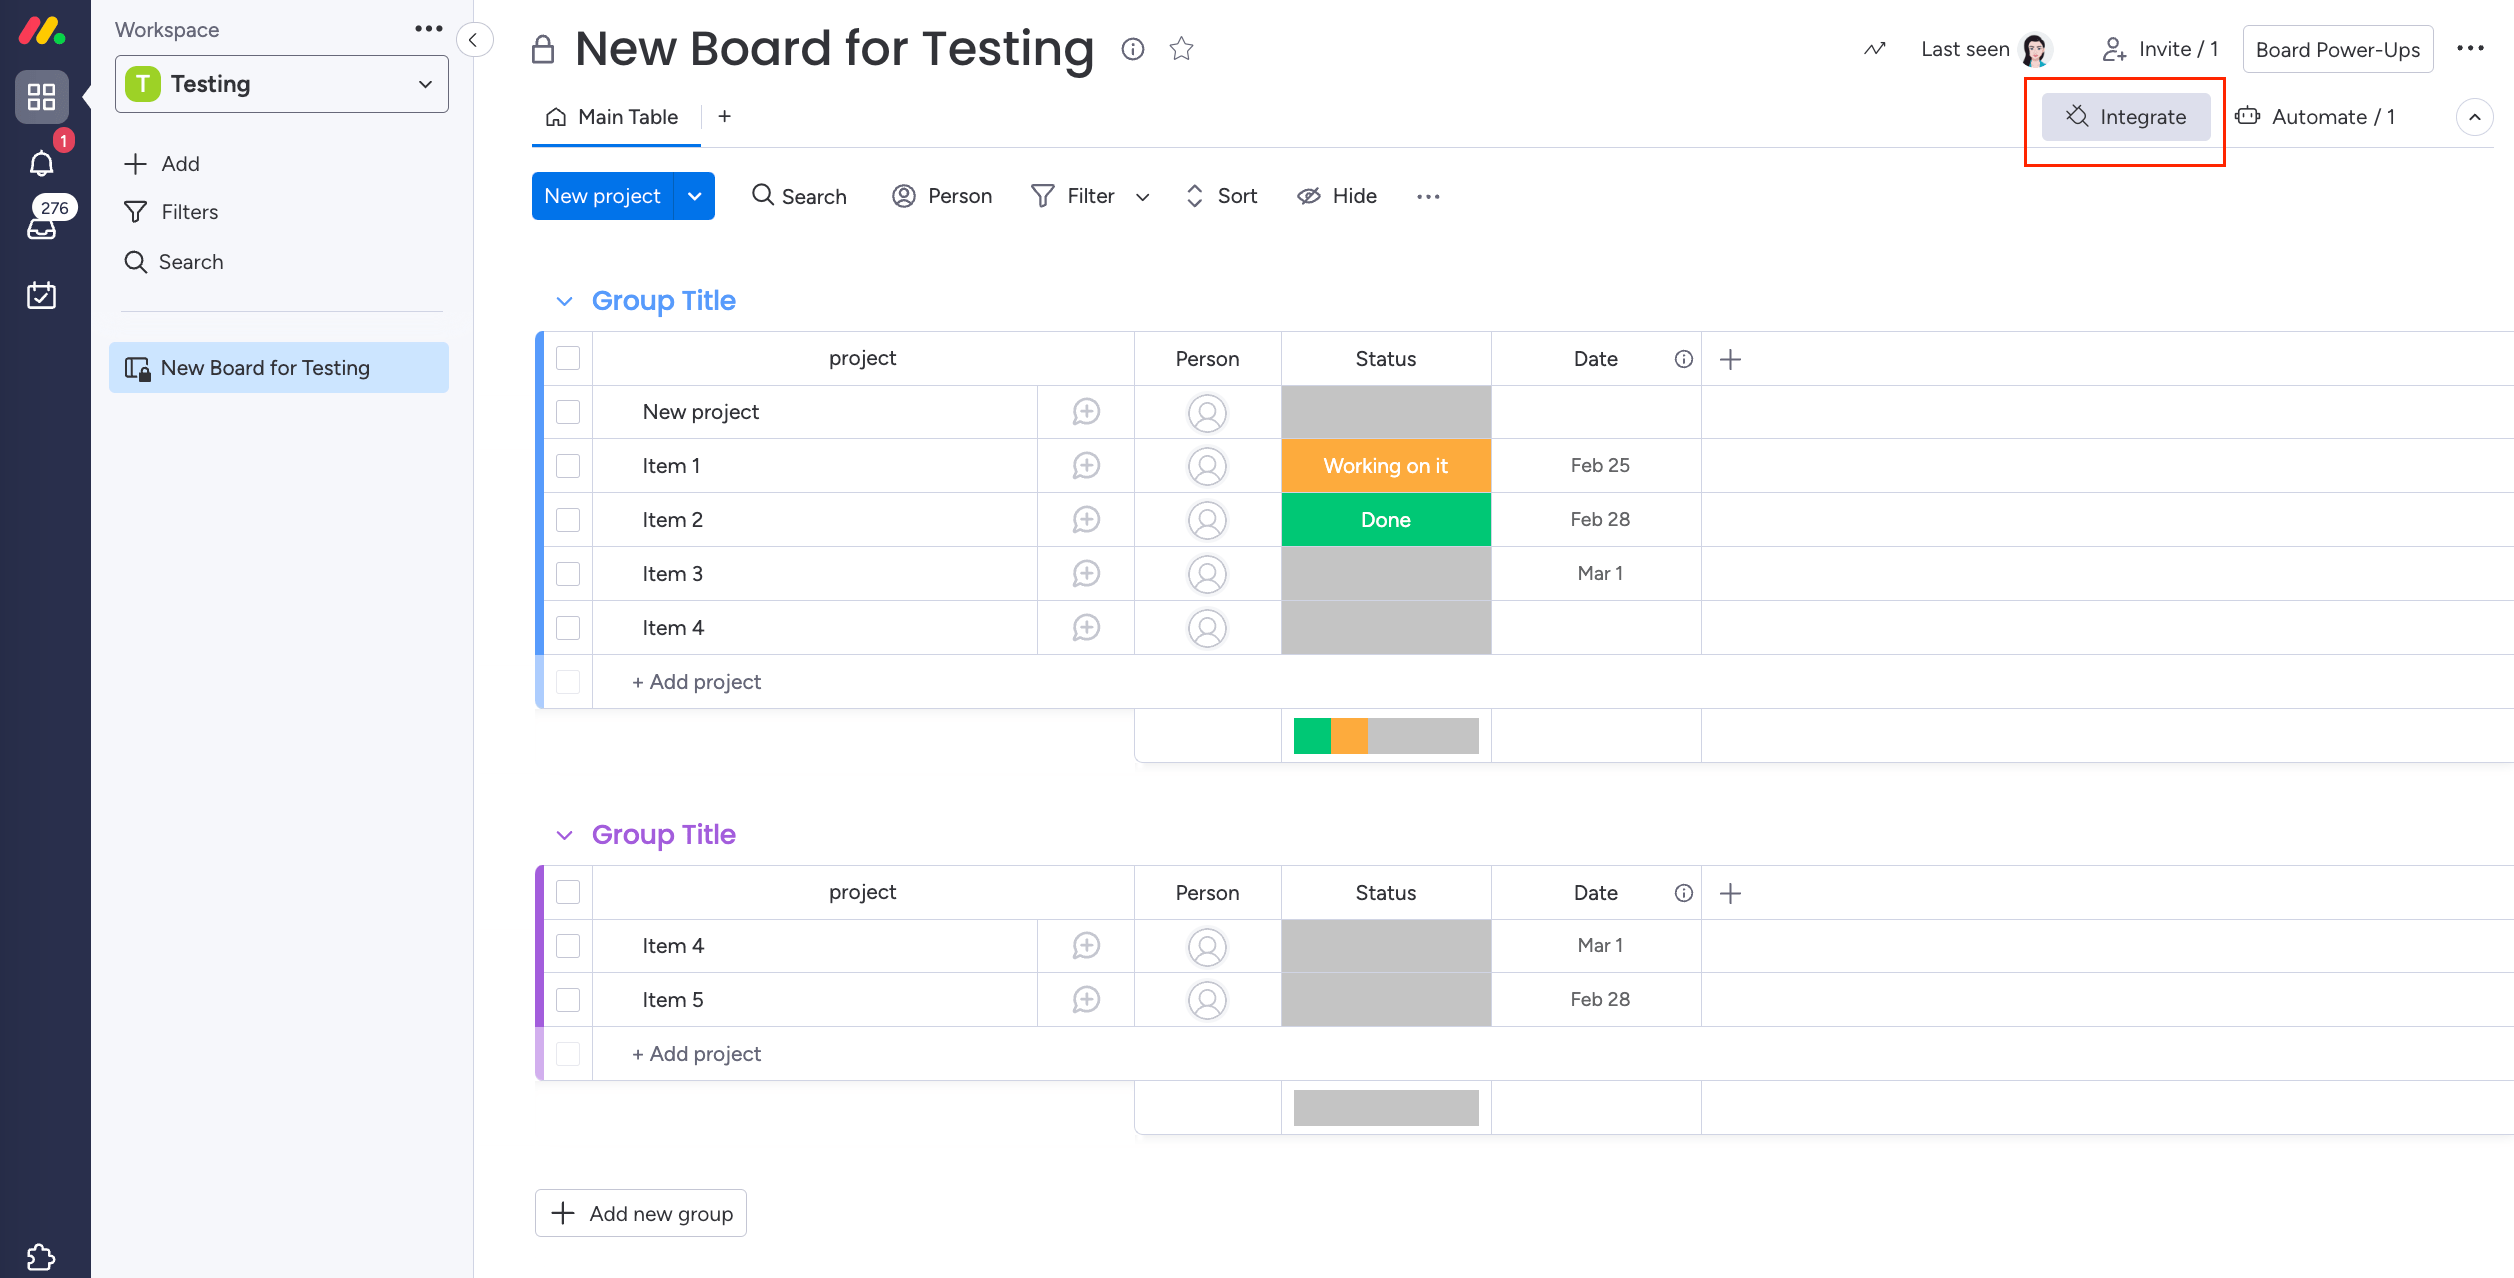Switch to the Main Table tab

(x=615, y=117)
